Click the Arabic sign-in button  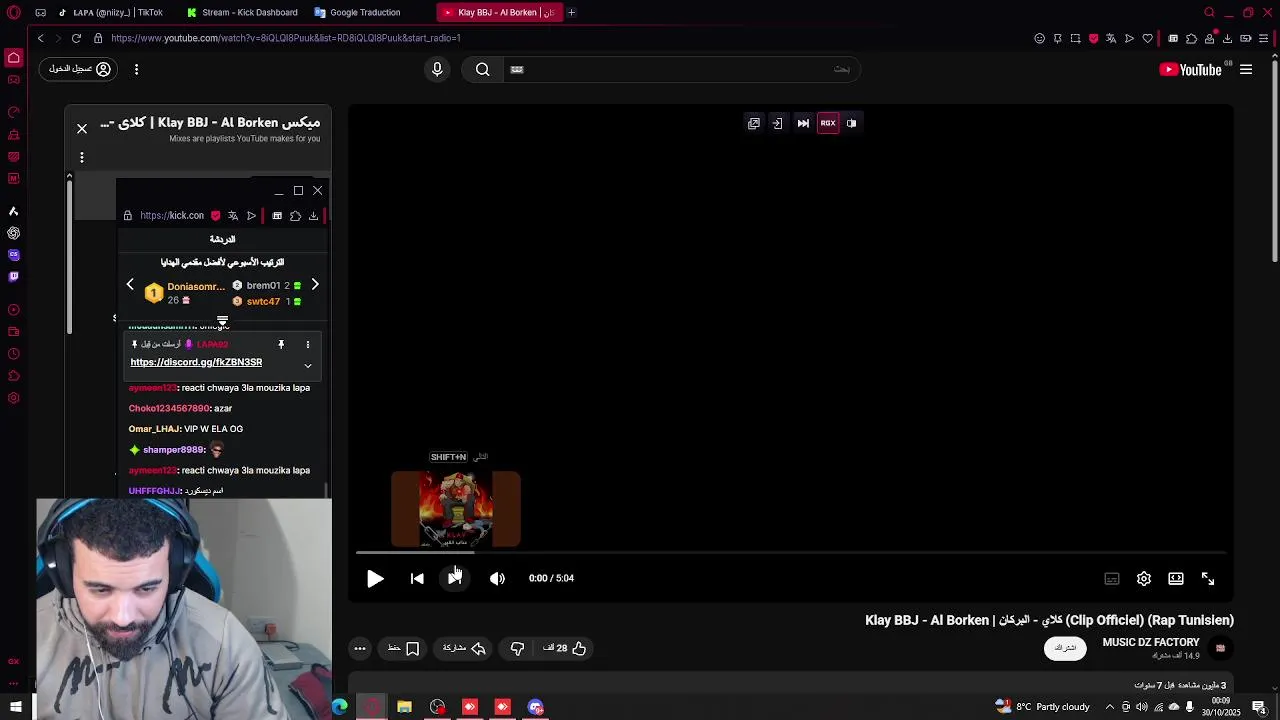point(80,69)
